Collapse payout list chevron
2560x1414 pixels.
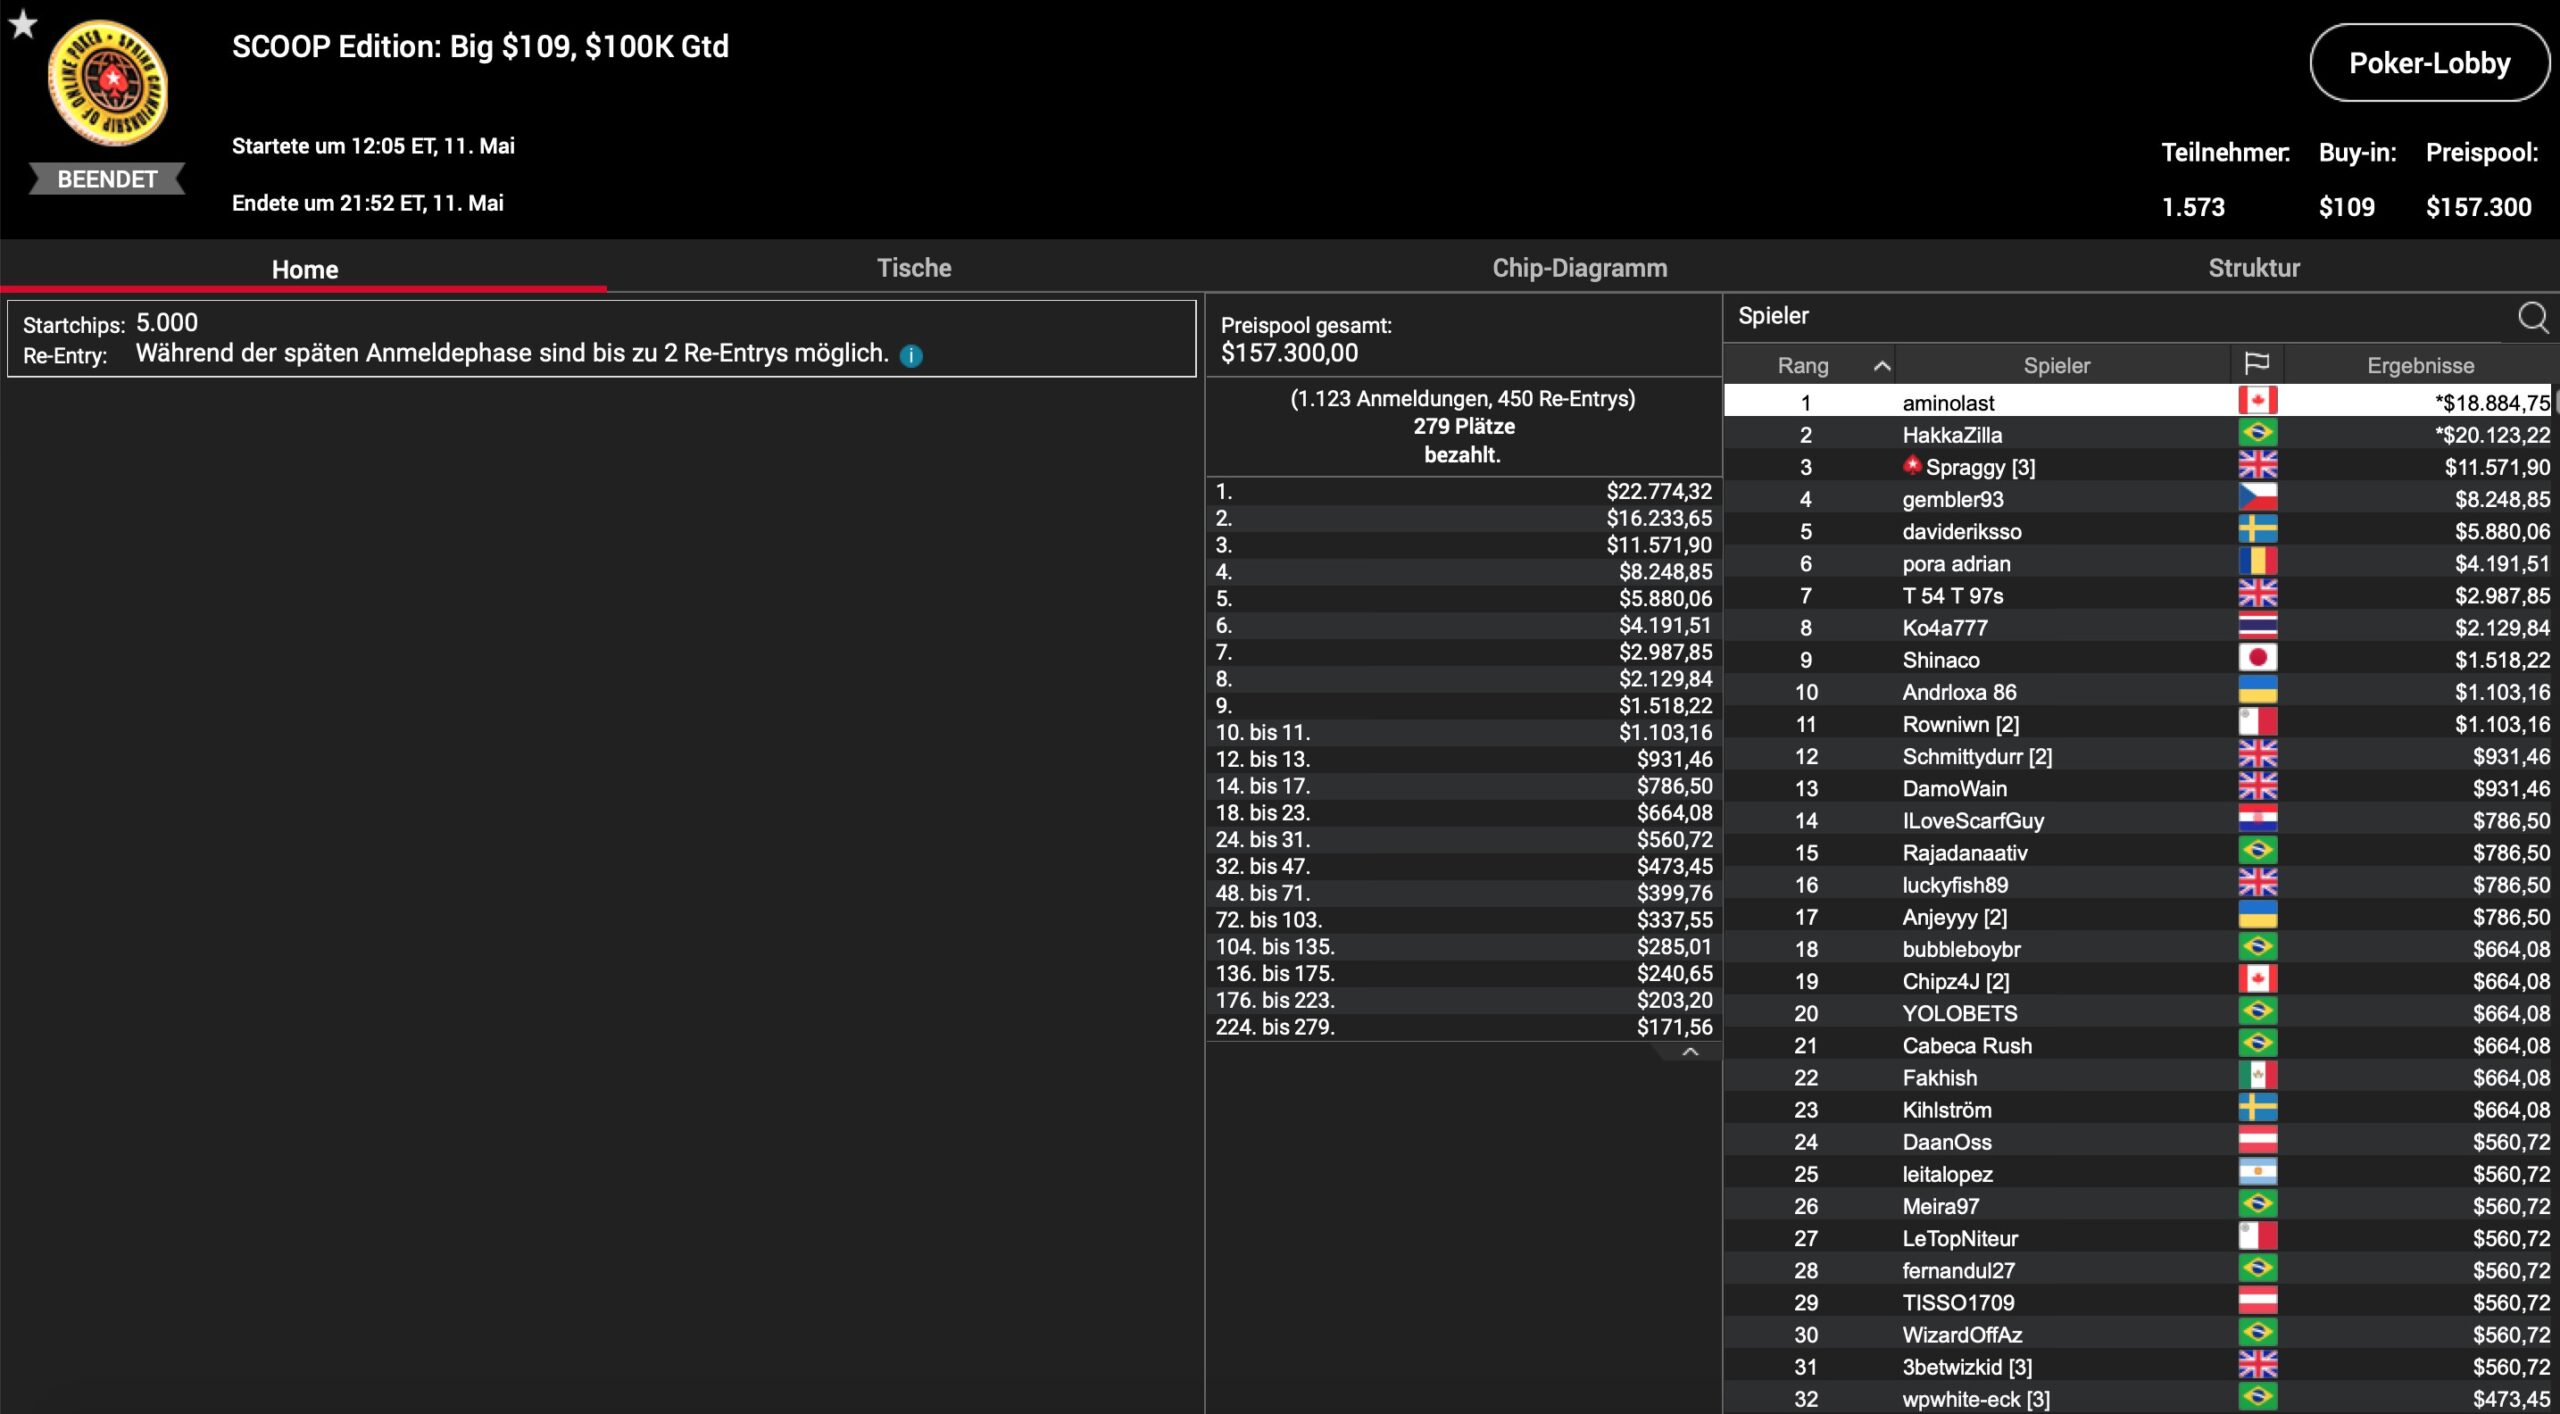1689,1052
